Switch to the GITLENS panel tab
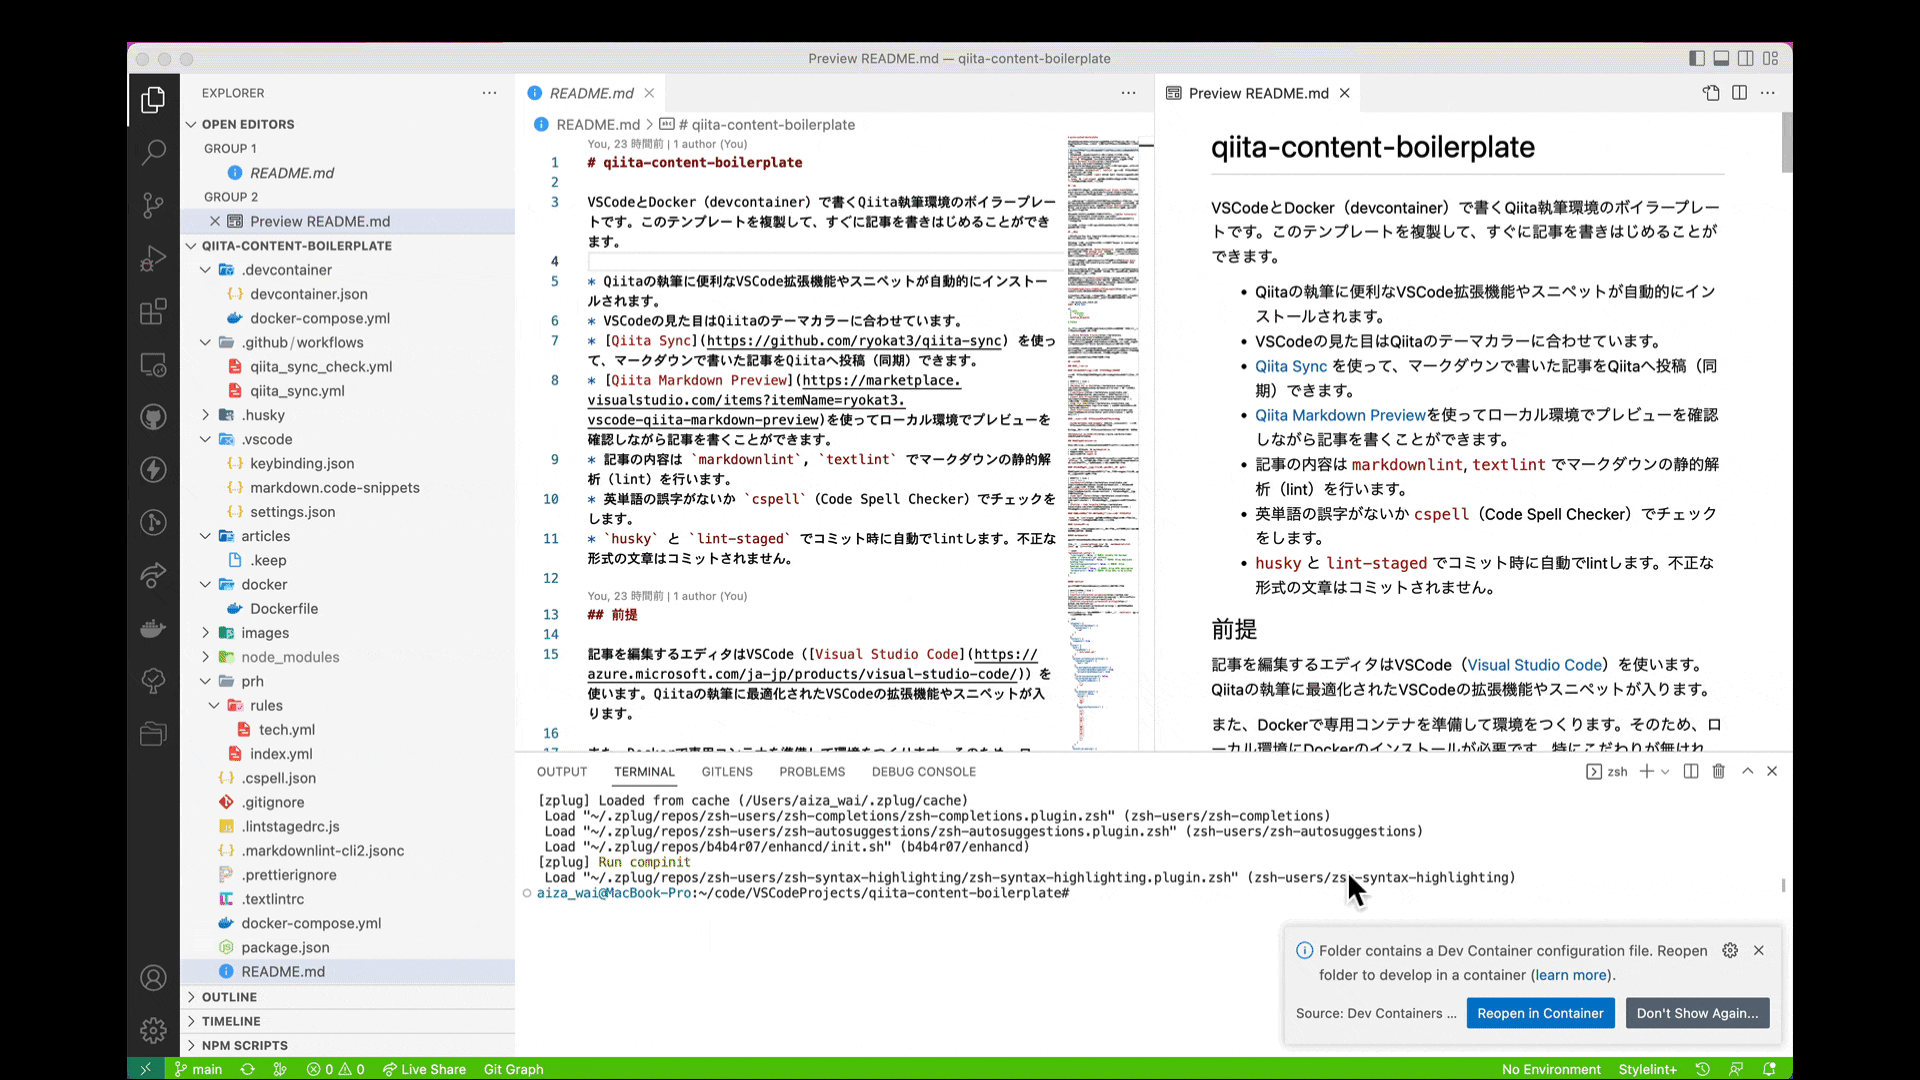 point(727,771)
